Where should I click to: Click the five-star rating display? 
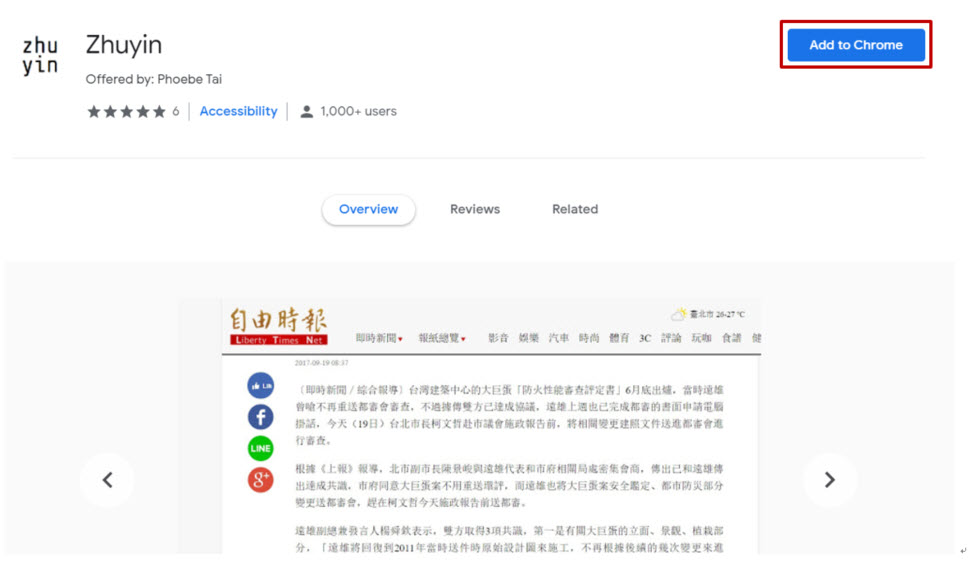(x=127, y=111)
